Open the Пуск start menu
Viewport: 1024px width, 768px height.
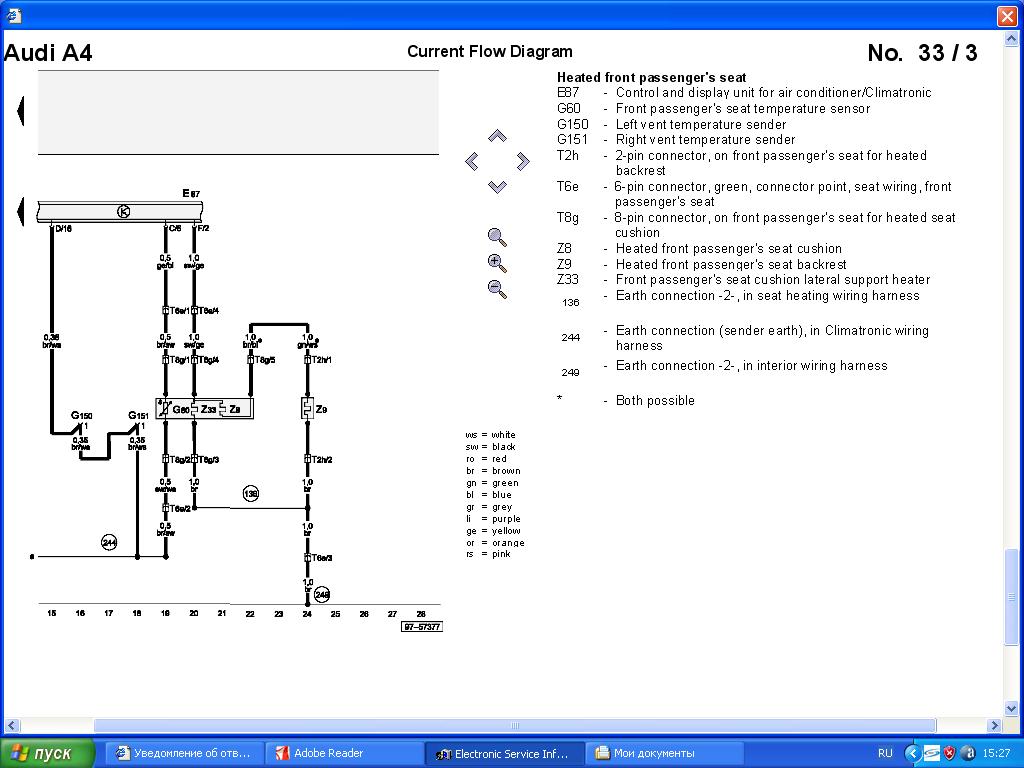tap(47, 753)
